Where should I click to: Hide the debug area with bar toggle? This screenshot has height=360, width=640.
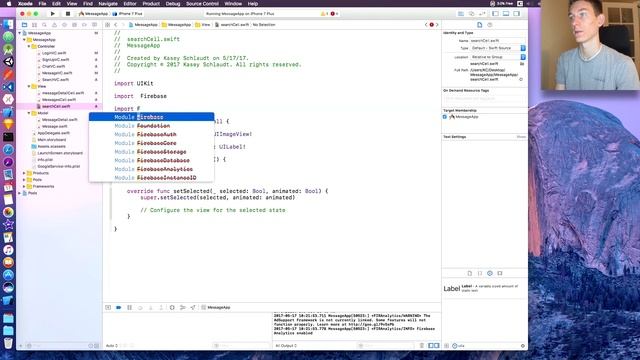point(108,307)
